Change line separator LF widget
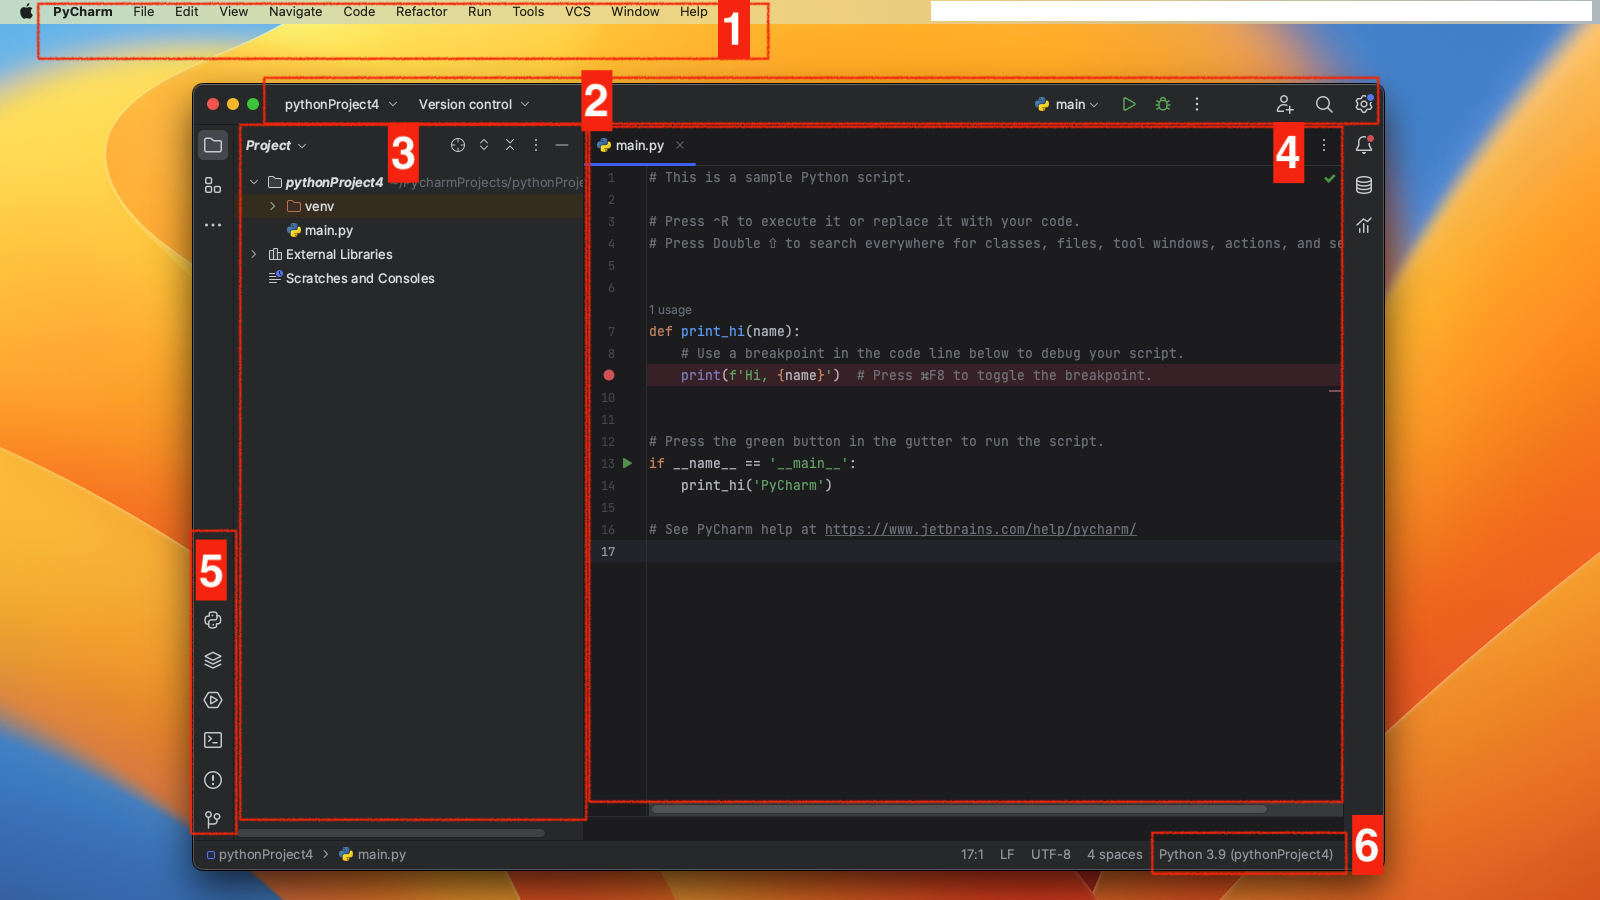This screenshot has width=1600, height=900. tap(1007, 854)
